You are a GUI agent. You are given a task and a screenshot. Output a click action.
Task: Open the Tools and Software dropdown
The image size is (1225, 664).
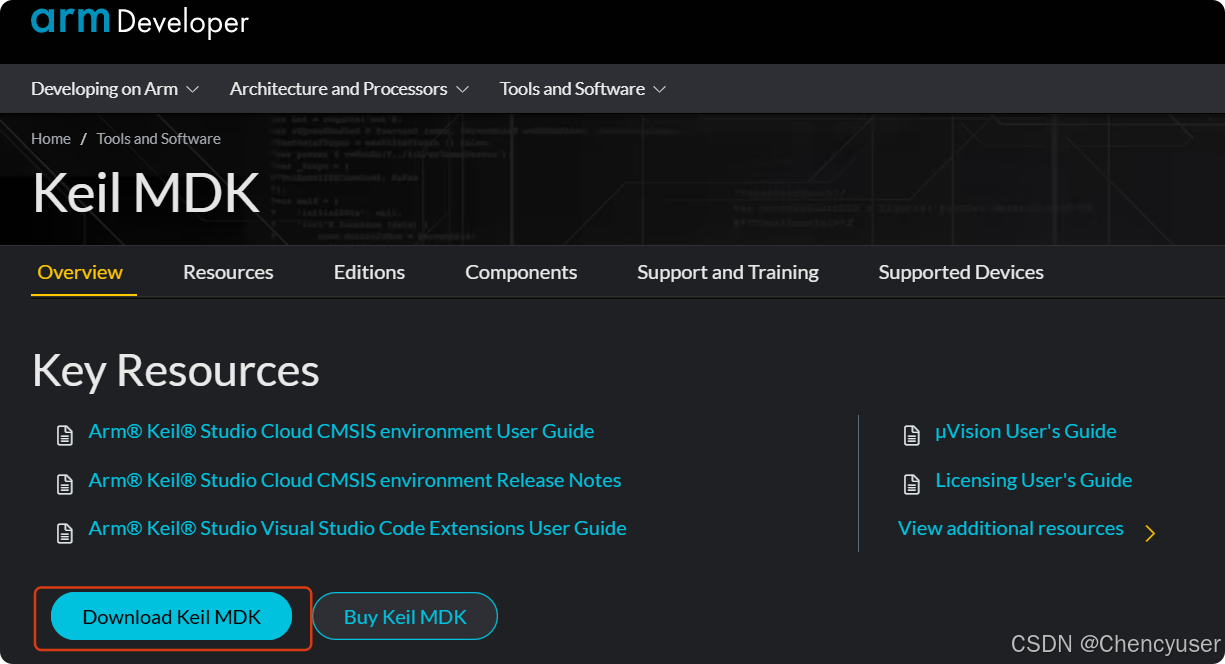[x=583, y=89]
